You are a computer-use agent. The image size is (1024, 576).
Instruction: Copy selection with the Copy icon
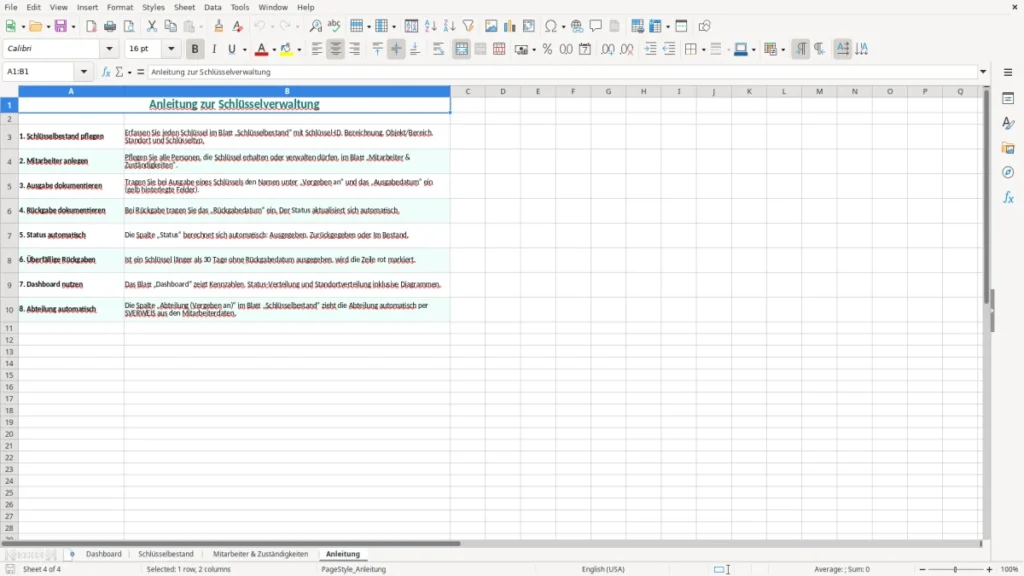[170, 26]
